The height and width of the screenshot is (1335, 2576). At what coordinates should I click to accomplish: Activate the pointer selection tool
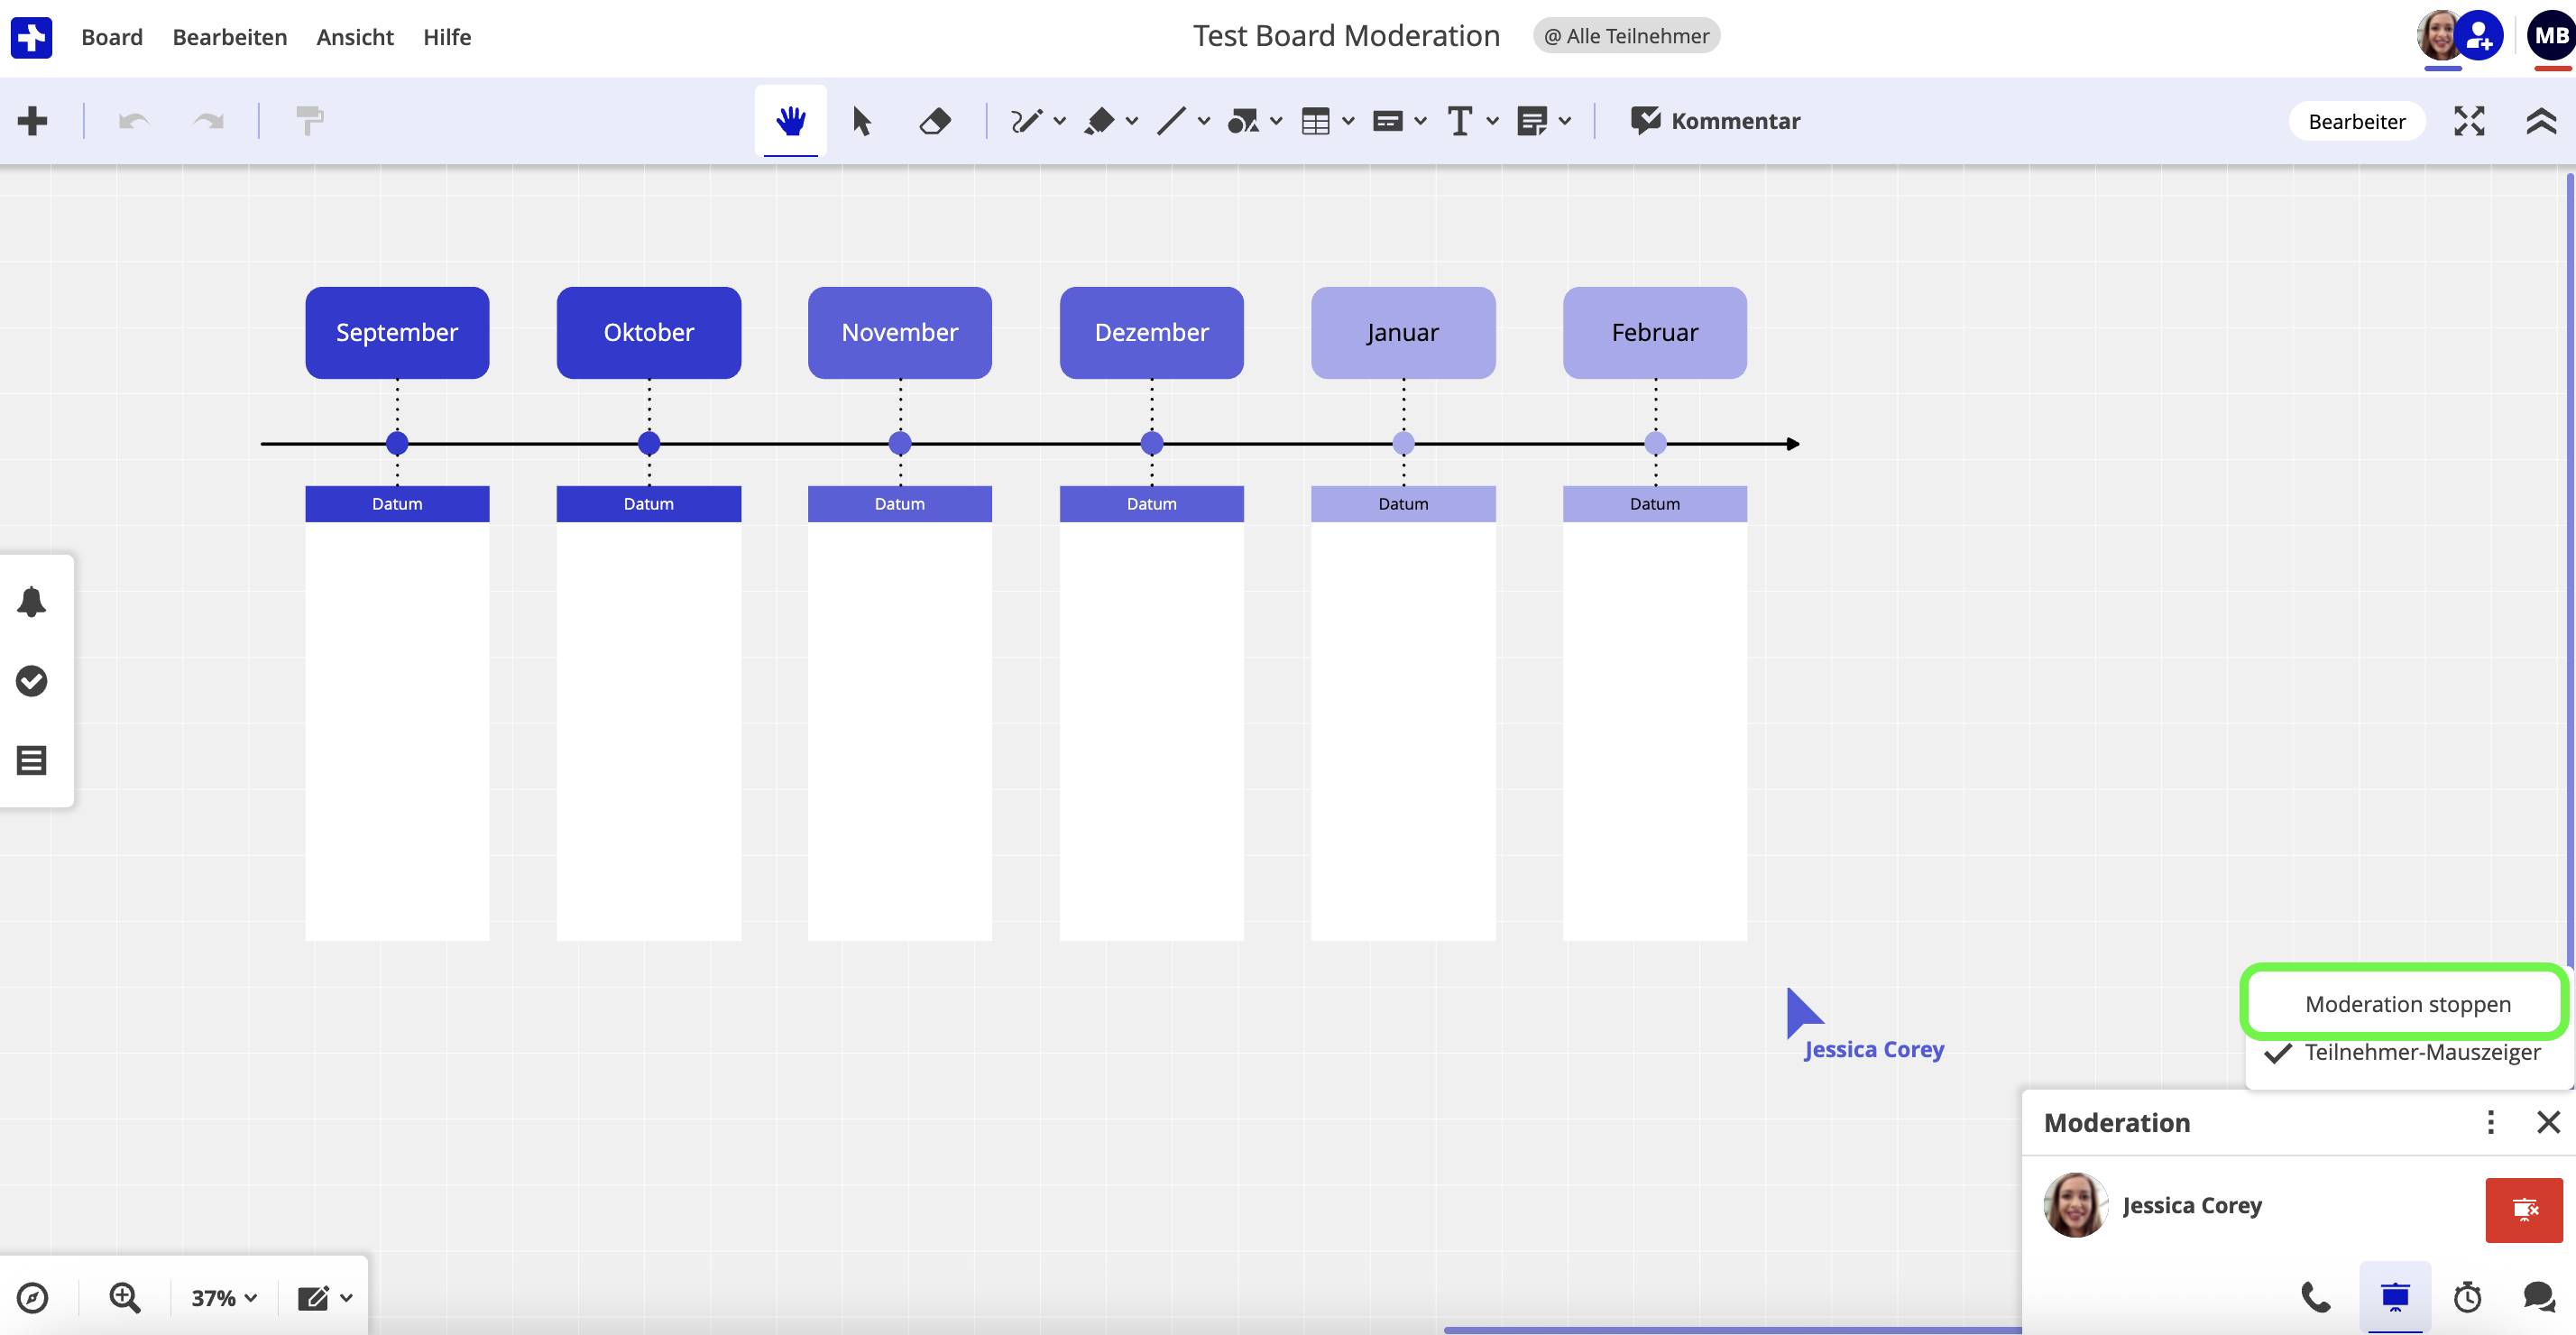pos(861,121)
